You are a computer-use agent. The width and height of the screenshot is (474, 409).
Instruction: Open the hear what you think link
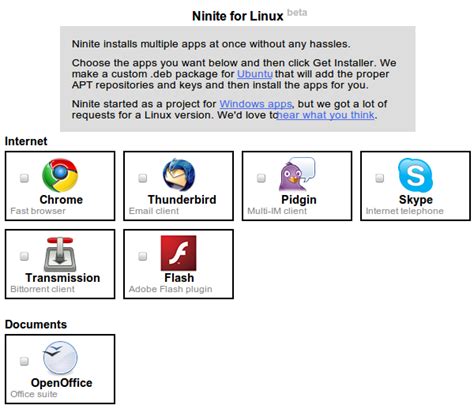326,115
